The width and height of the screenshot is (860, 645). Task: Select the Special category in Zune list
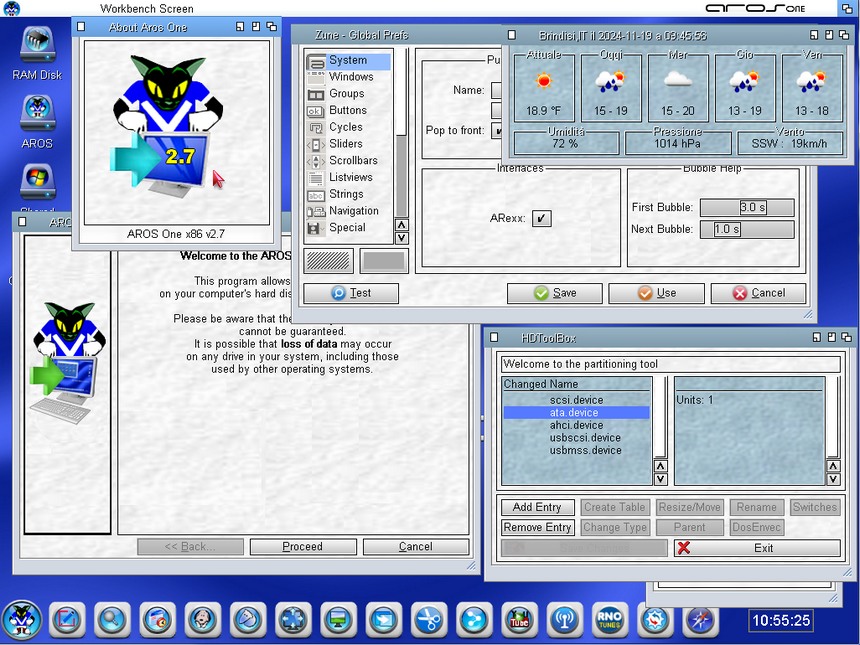pyautogui.click(x=348, y=228)
